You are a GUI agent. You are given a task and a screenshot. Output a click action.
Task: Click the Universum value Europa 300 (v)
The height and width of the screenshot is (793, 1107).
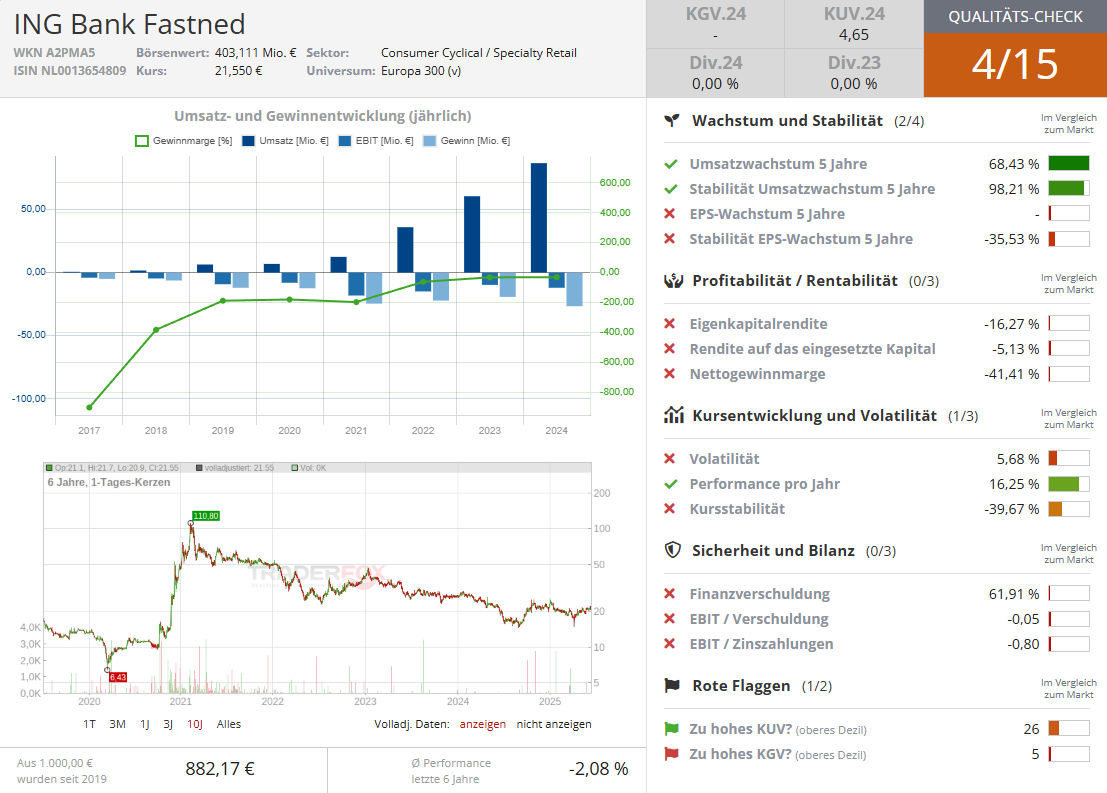421,71
